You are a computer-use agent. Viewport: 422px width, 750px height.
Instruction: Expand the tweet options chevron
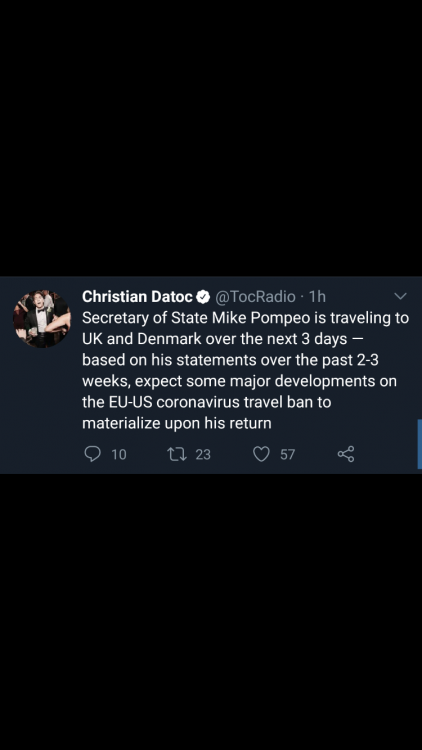[x=400, y=297]
